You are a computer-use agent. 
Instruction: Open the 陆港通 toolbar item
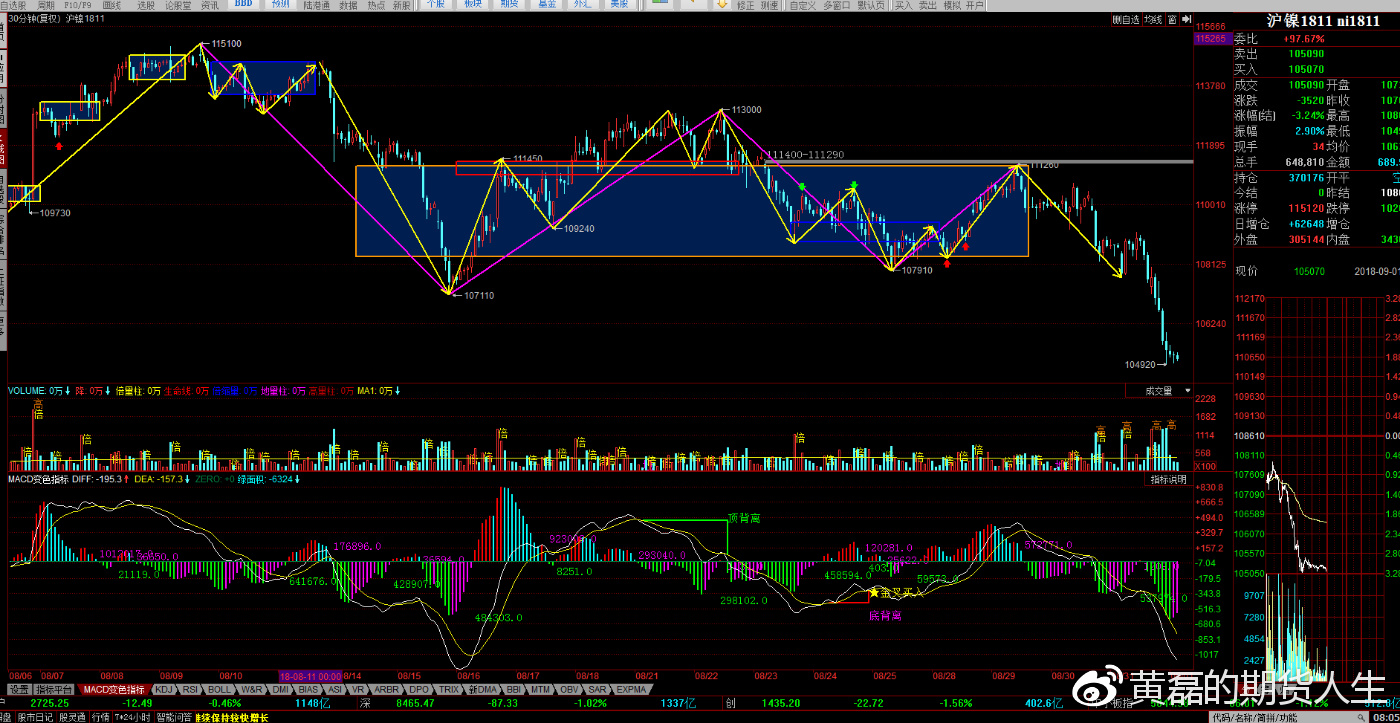pyautogui.click(x=317, y=5)
